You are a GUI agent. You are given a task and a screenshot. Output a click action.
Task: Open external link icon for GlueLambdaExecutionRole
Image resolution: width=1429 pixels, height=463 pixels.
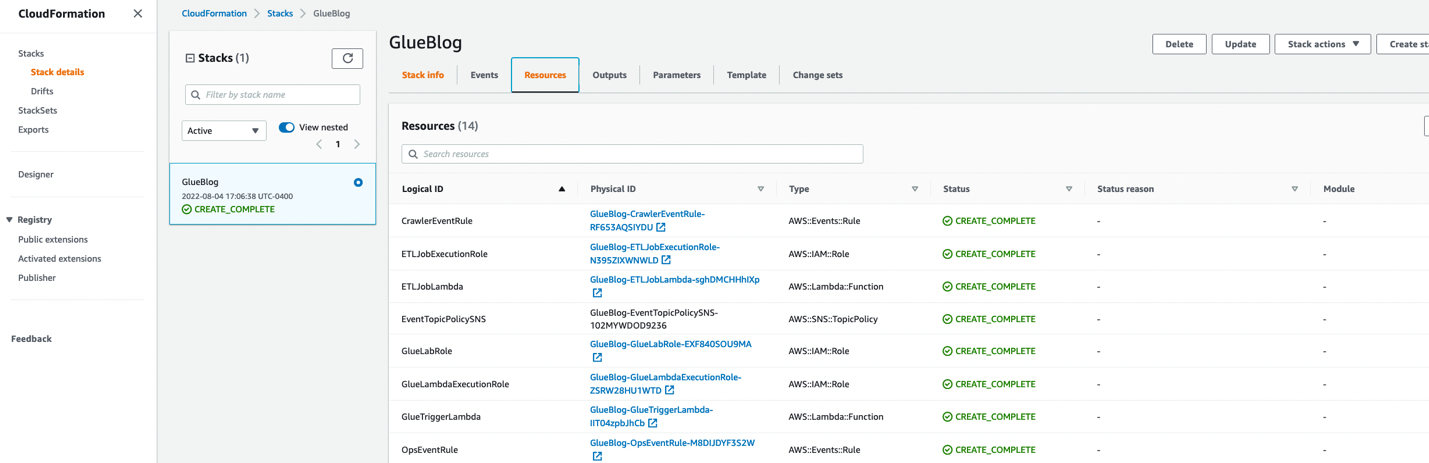(670, 391)
